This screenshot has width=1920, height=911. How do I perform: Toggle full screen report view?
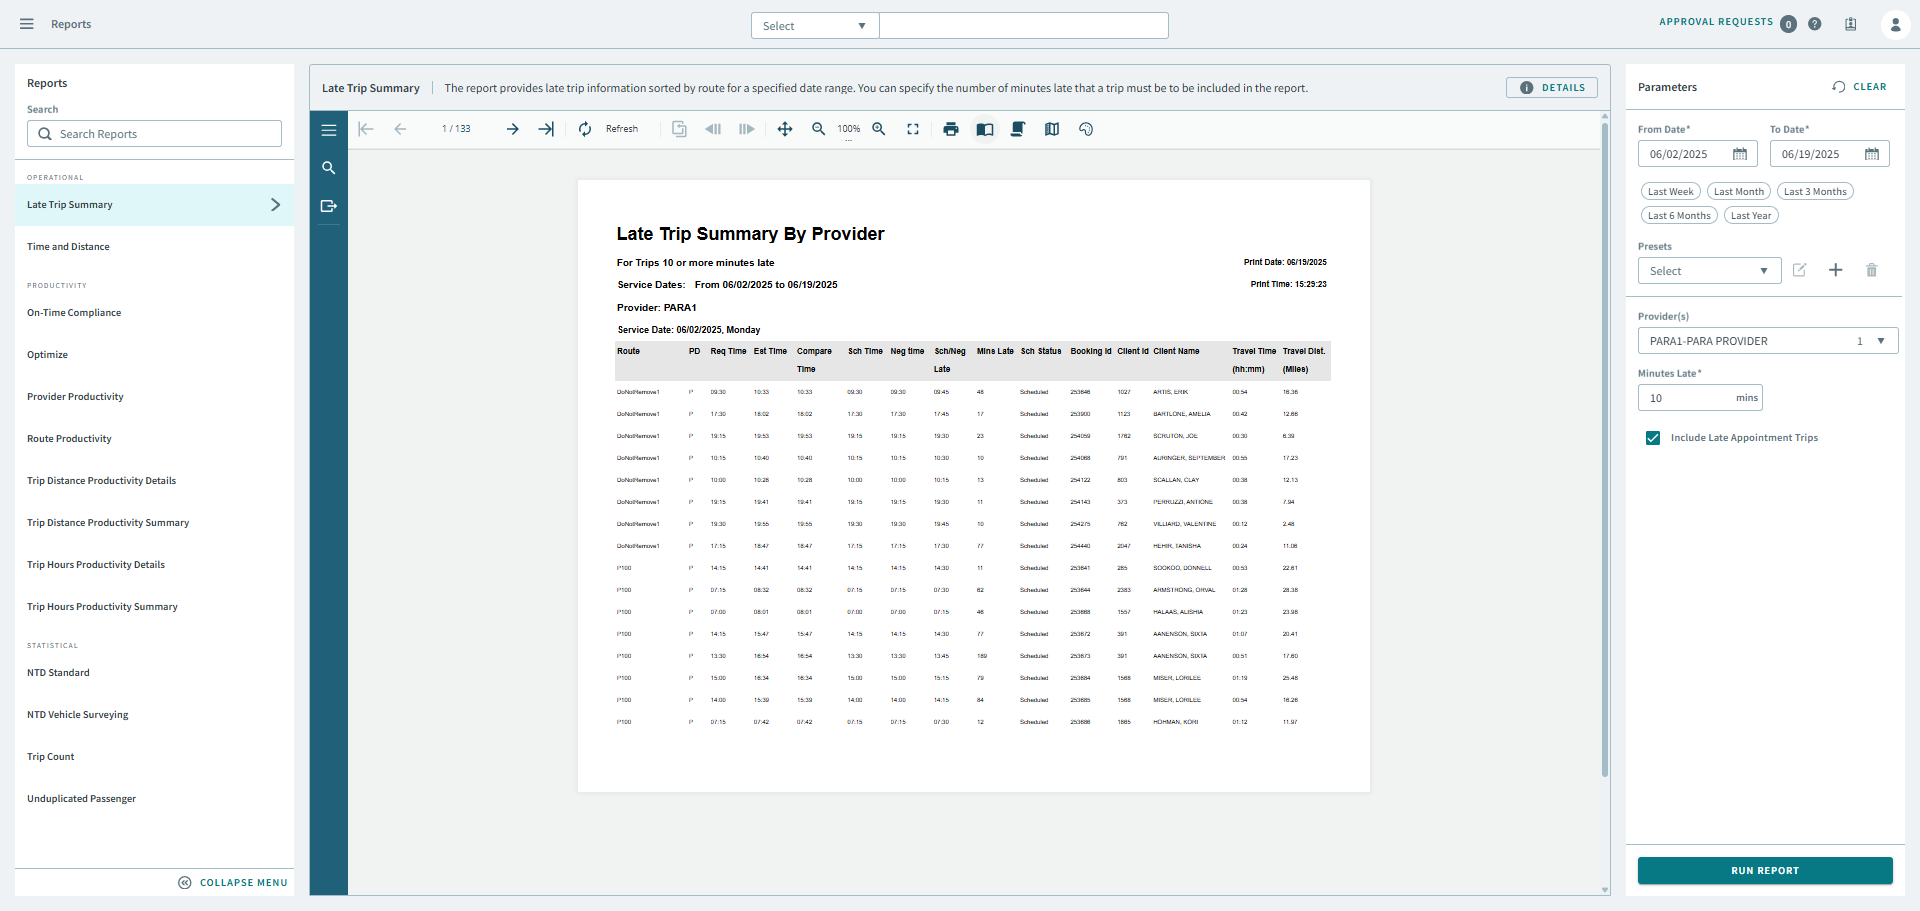point(913,129)
